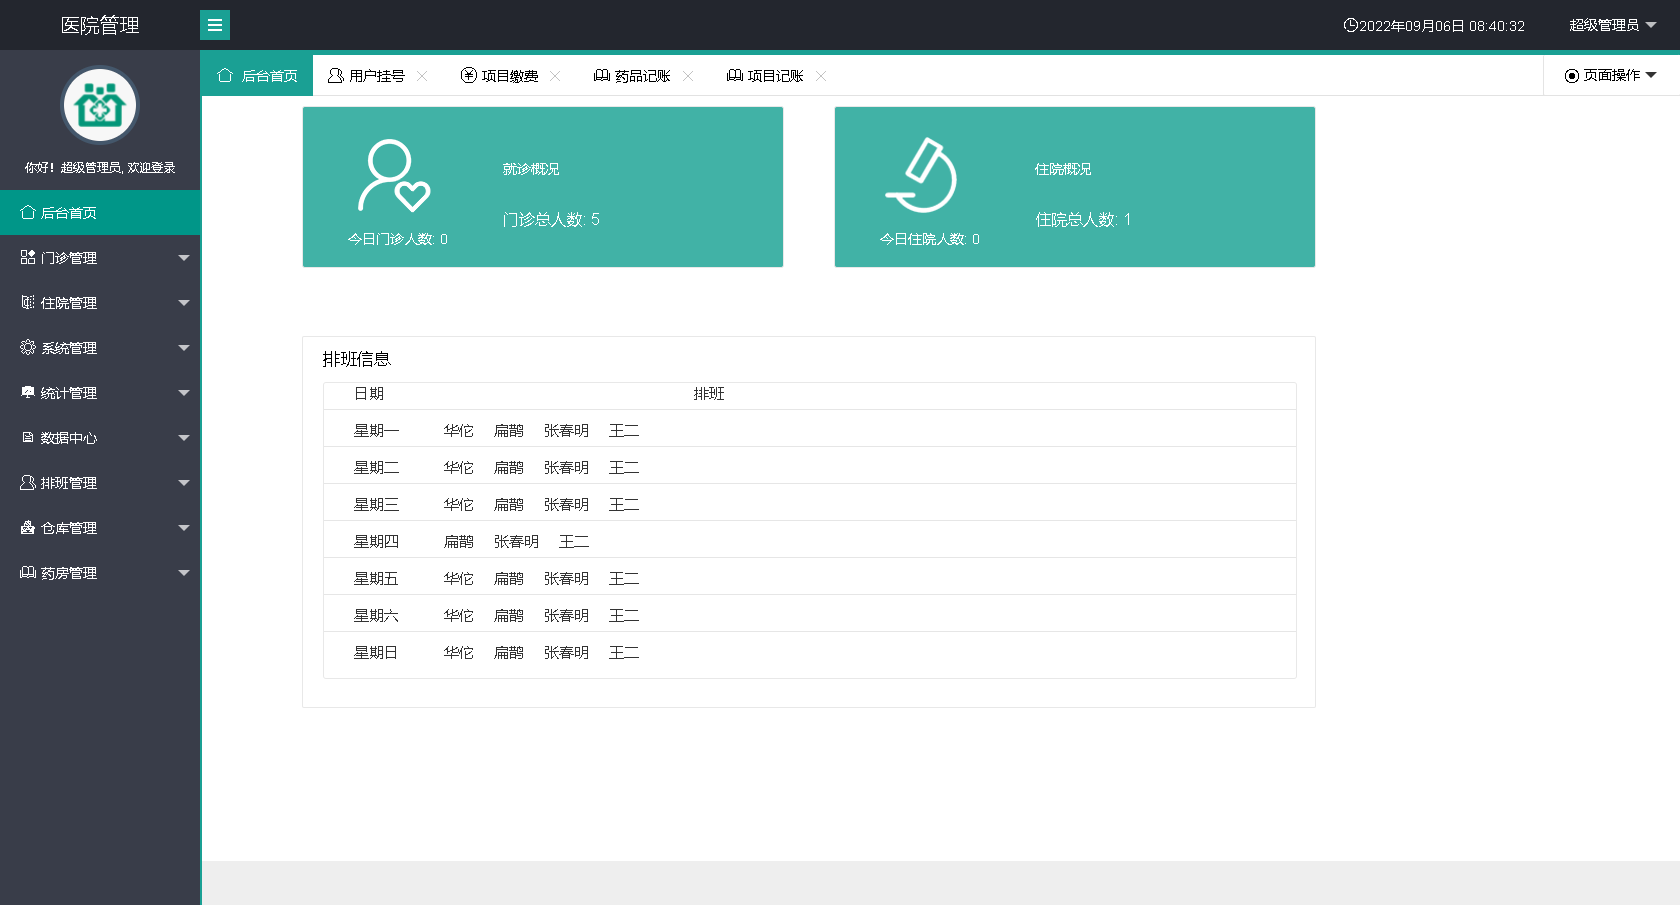
Task: Toggle the sidebar with the hamburger icon
Action: coord(215,25)
